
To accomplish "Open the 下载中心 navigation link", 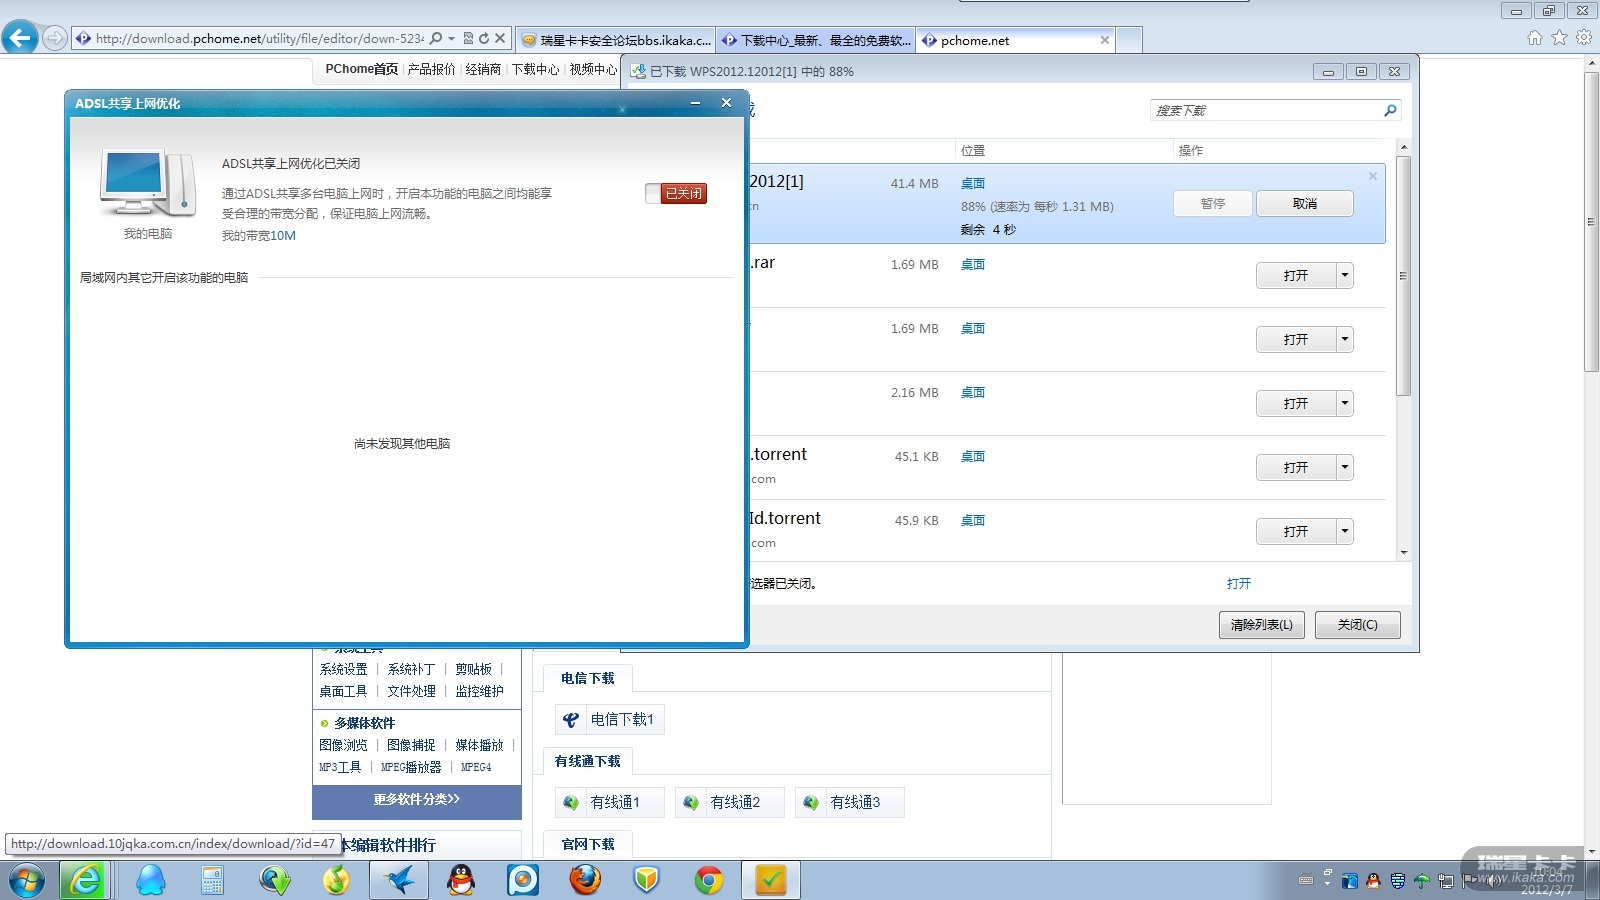I will (x=535, y=69).
